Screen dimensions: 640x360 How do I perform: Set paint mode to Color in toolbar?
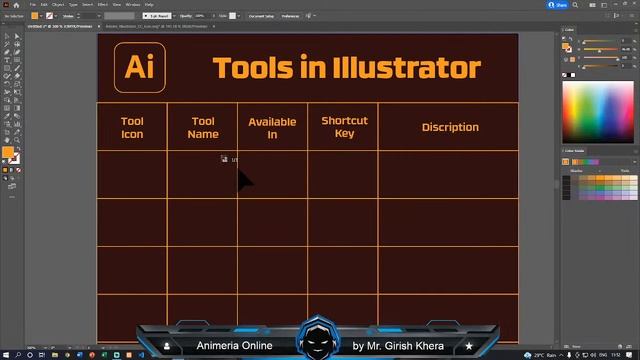pos(5,170)
